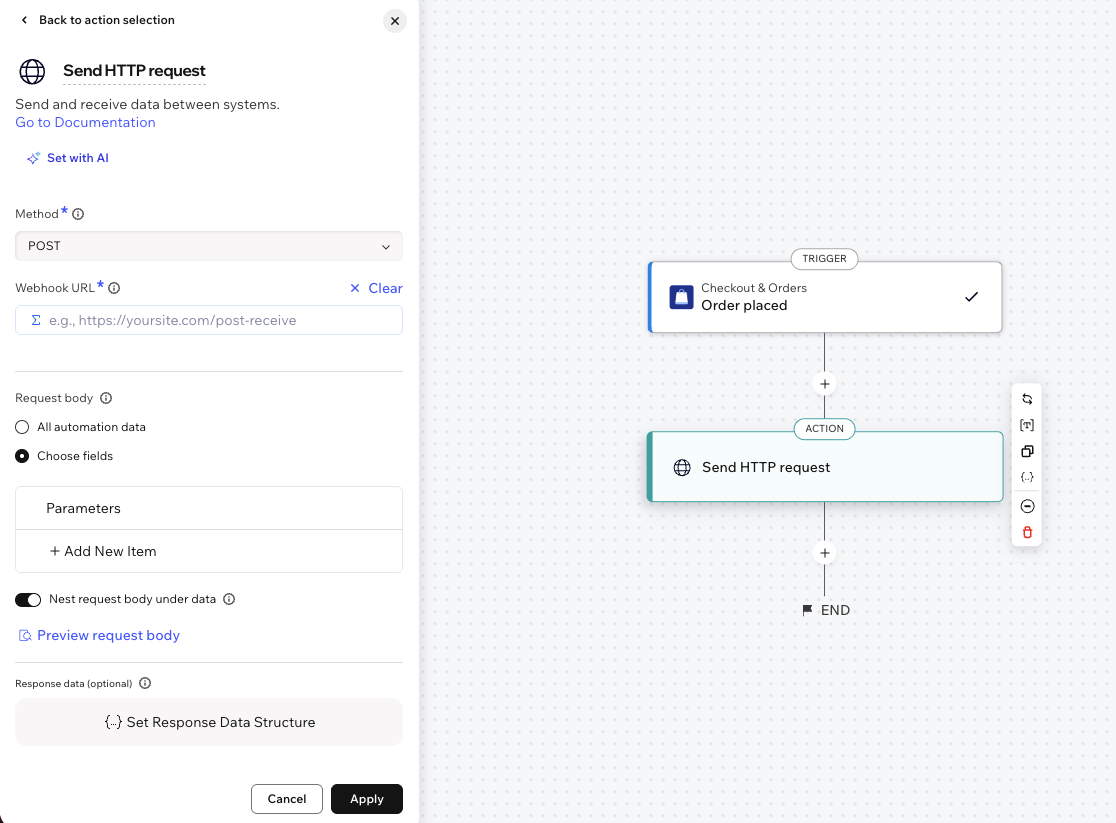The image size is (1116, 823).
Task: Click the swap action icon in the side toolbar
Action: click(1027, 399)
